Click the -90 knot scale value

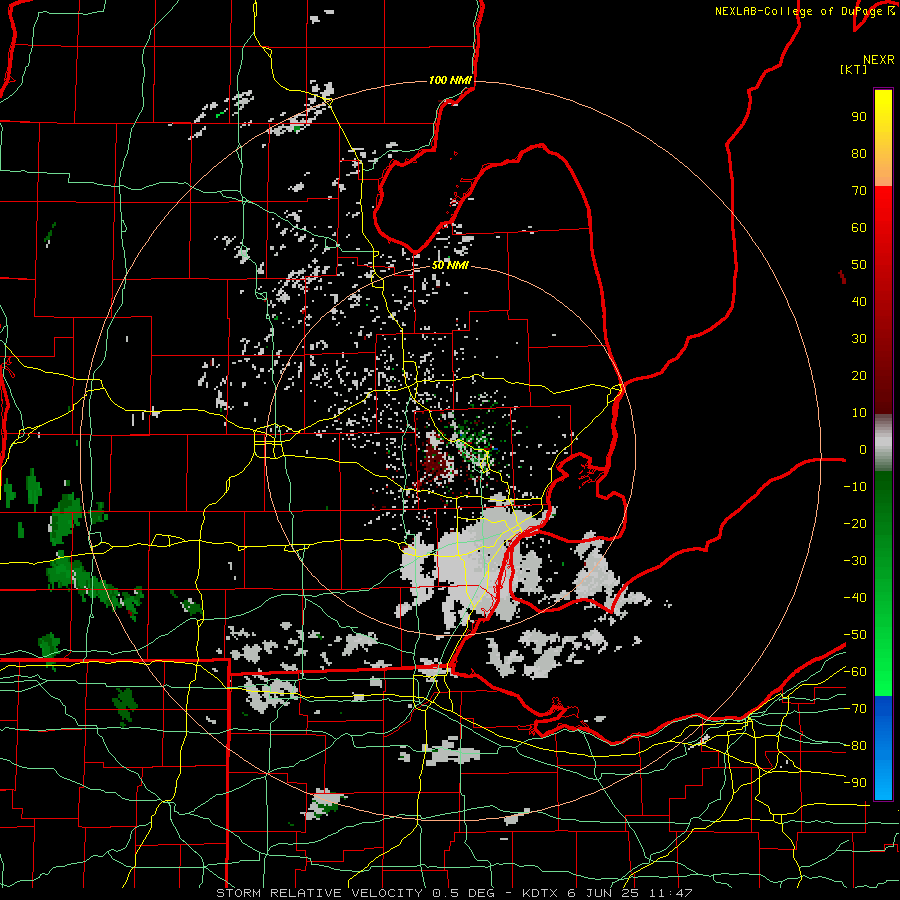coord(855,782)
